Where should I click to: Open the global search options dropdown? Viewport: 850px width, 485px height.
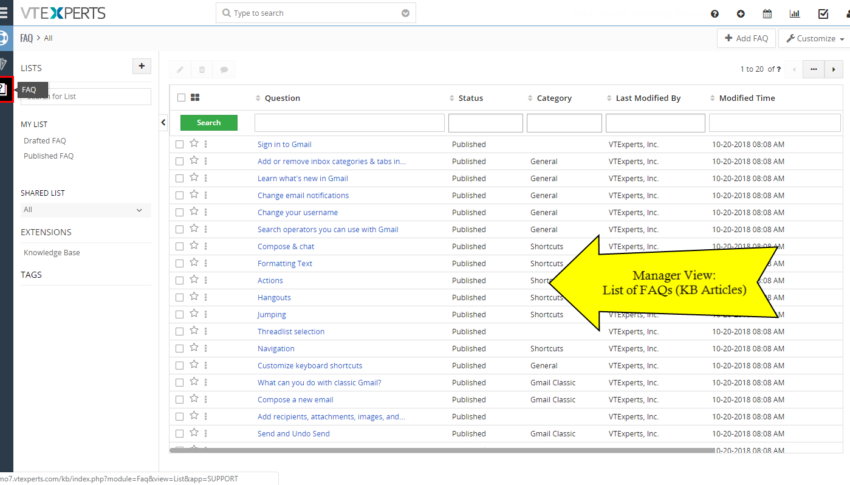(405, 13)
